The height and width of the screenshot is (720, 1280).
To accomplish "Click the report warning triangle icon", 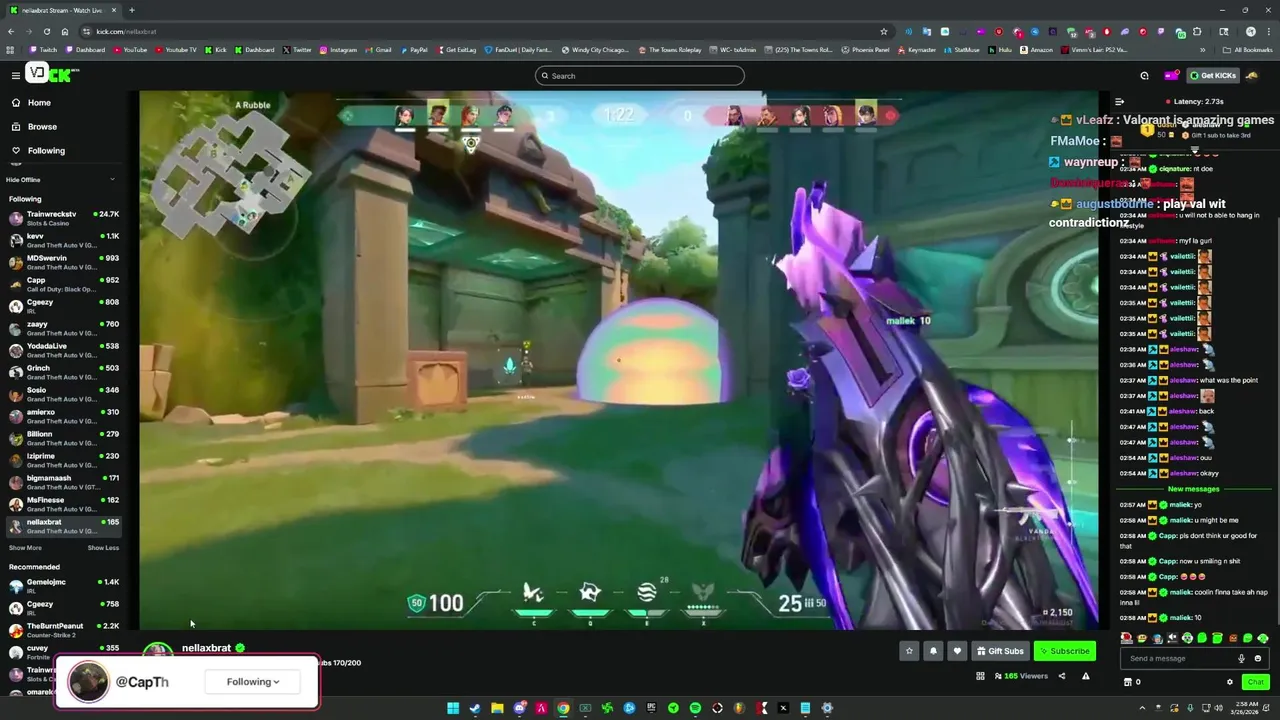I will 1086,676.
